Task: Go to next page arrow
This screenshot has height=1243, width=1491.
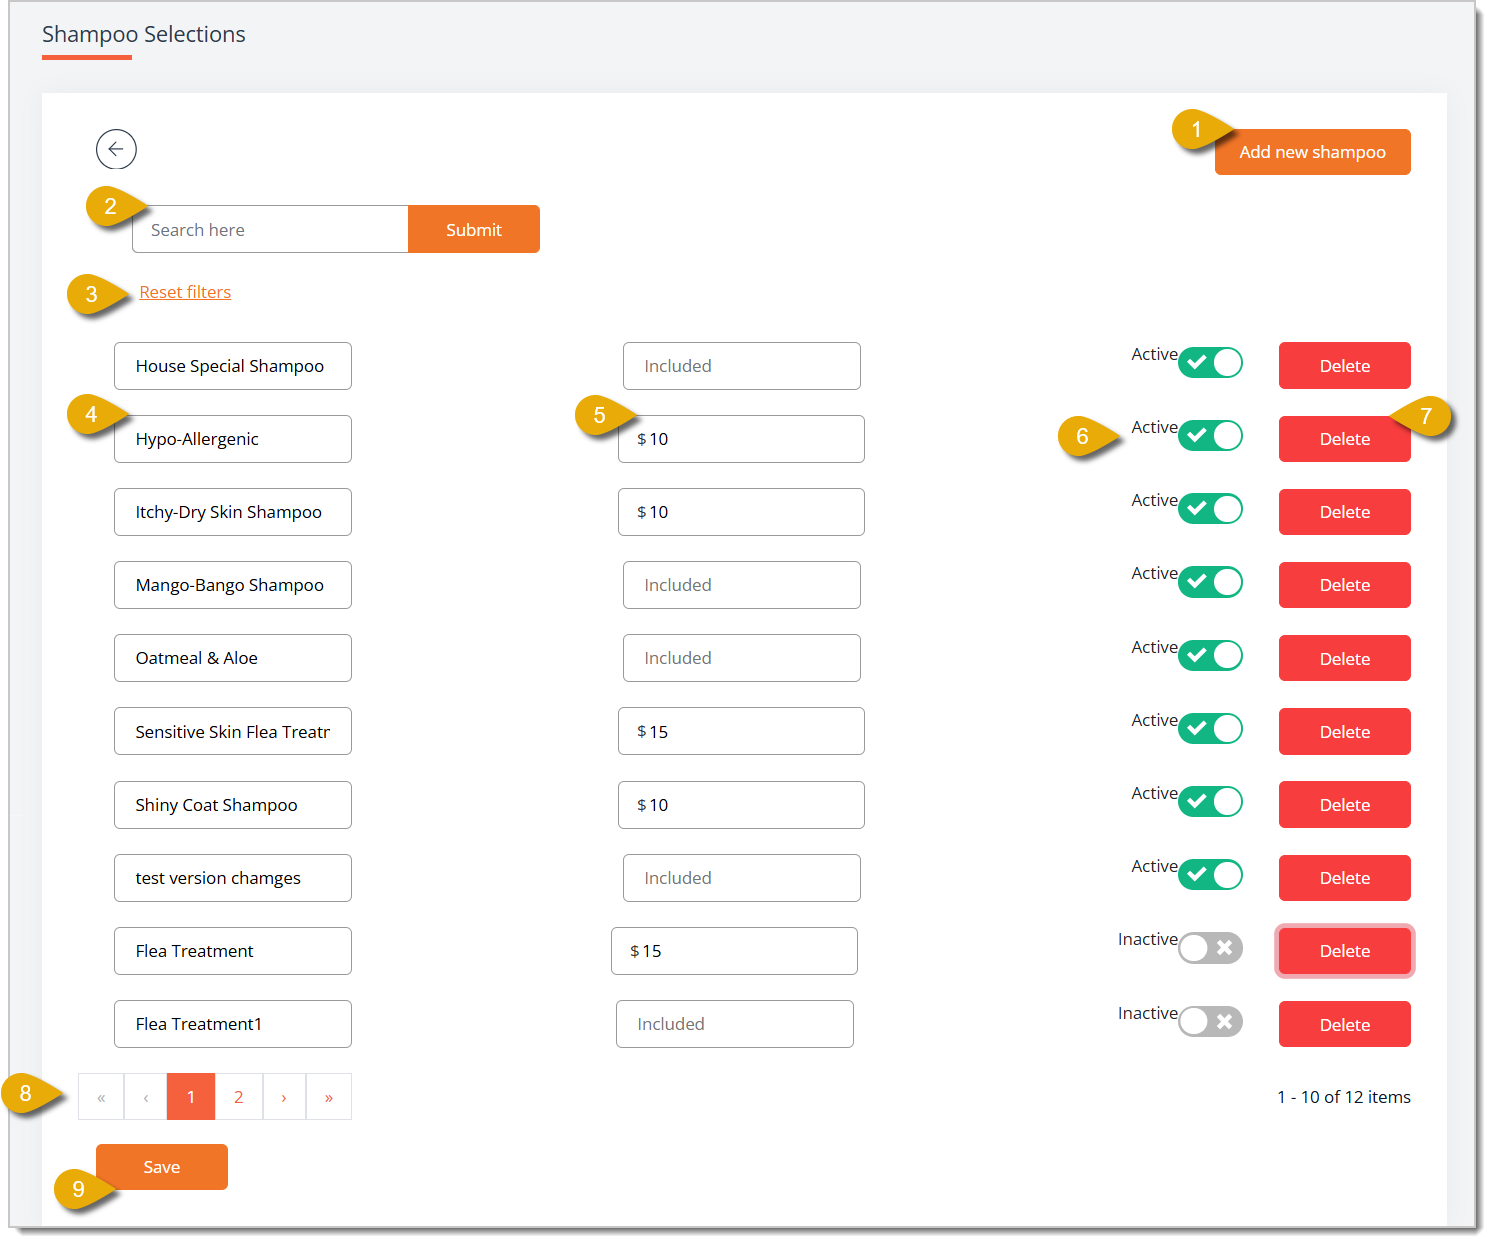Action: (x=284, y=1097)
